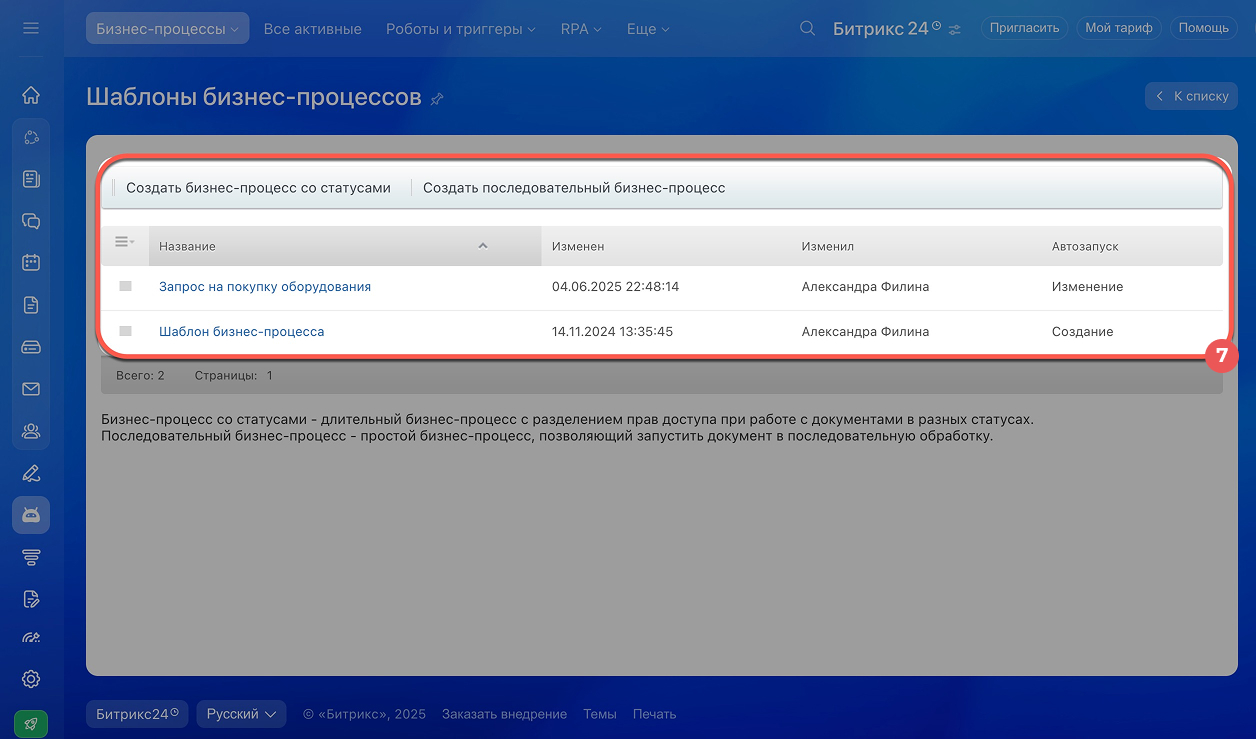
Task: Open the drive icon in the sidebar
Action: click(31, 347)
